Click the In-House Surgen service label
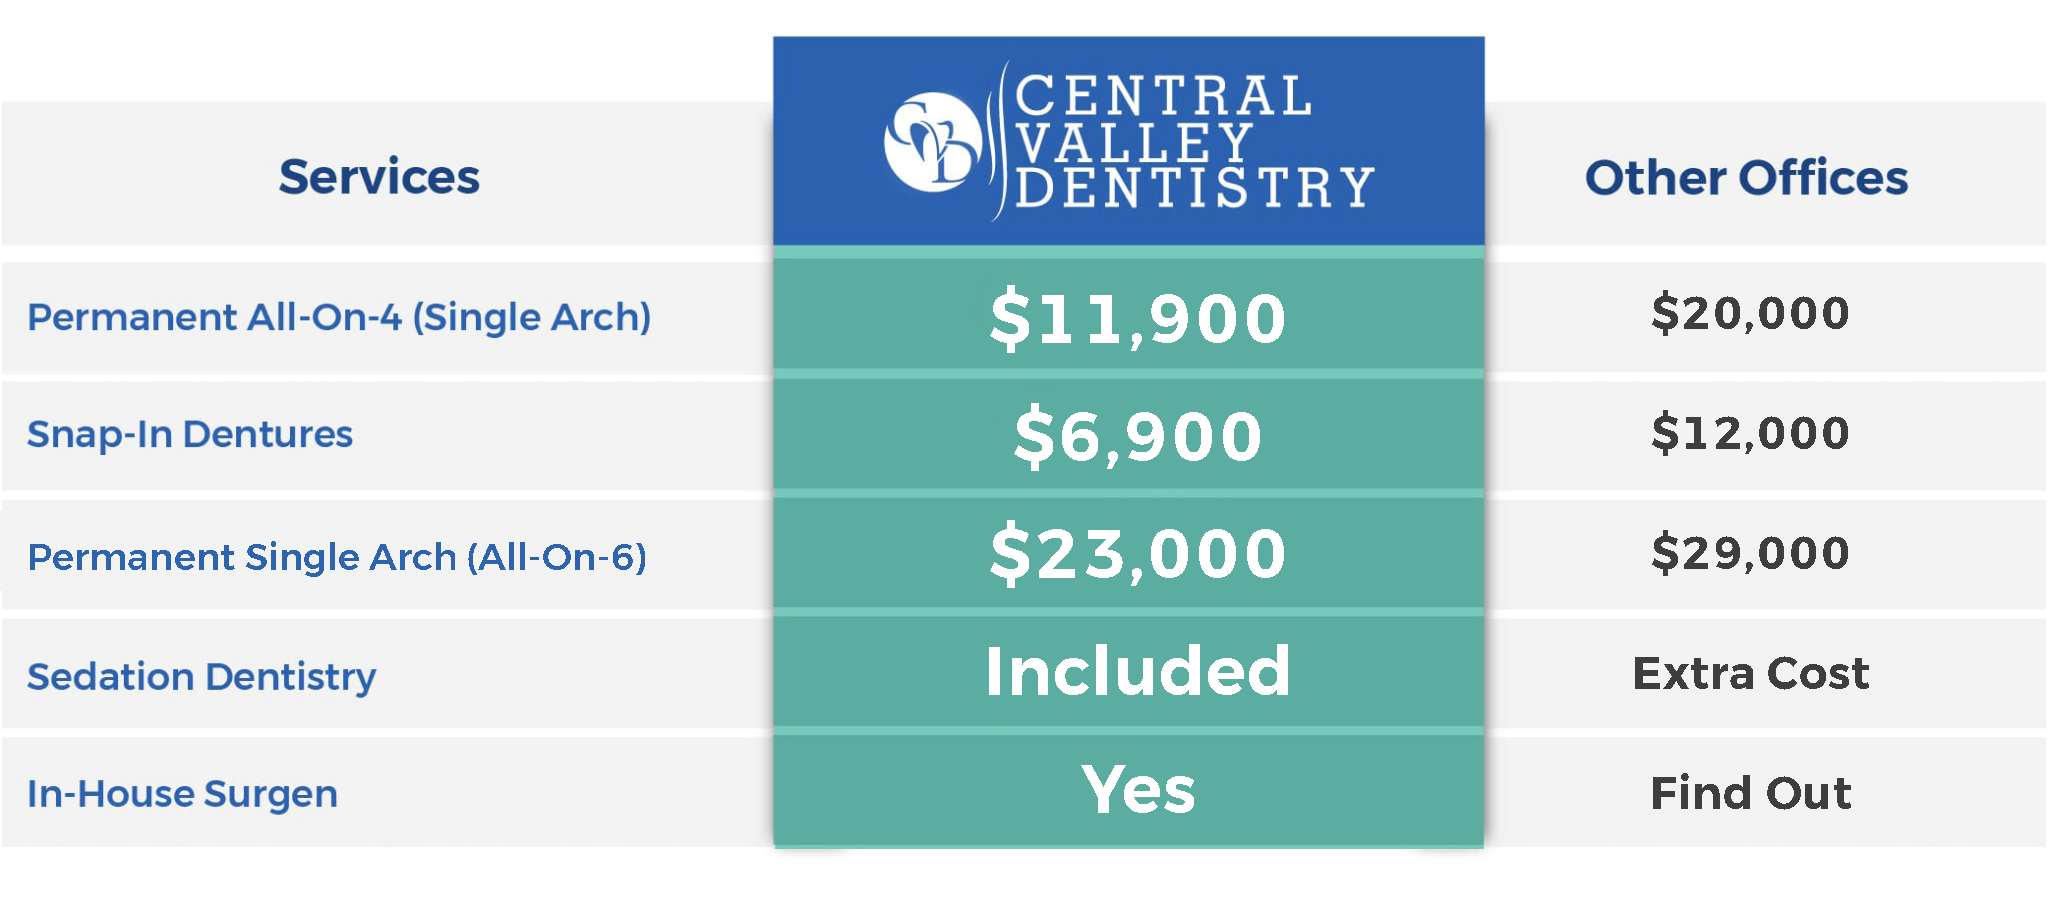The image size is (2048, 907). 183,794
